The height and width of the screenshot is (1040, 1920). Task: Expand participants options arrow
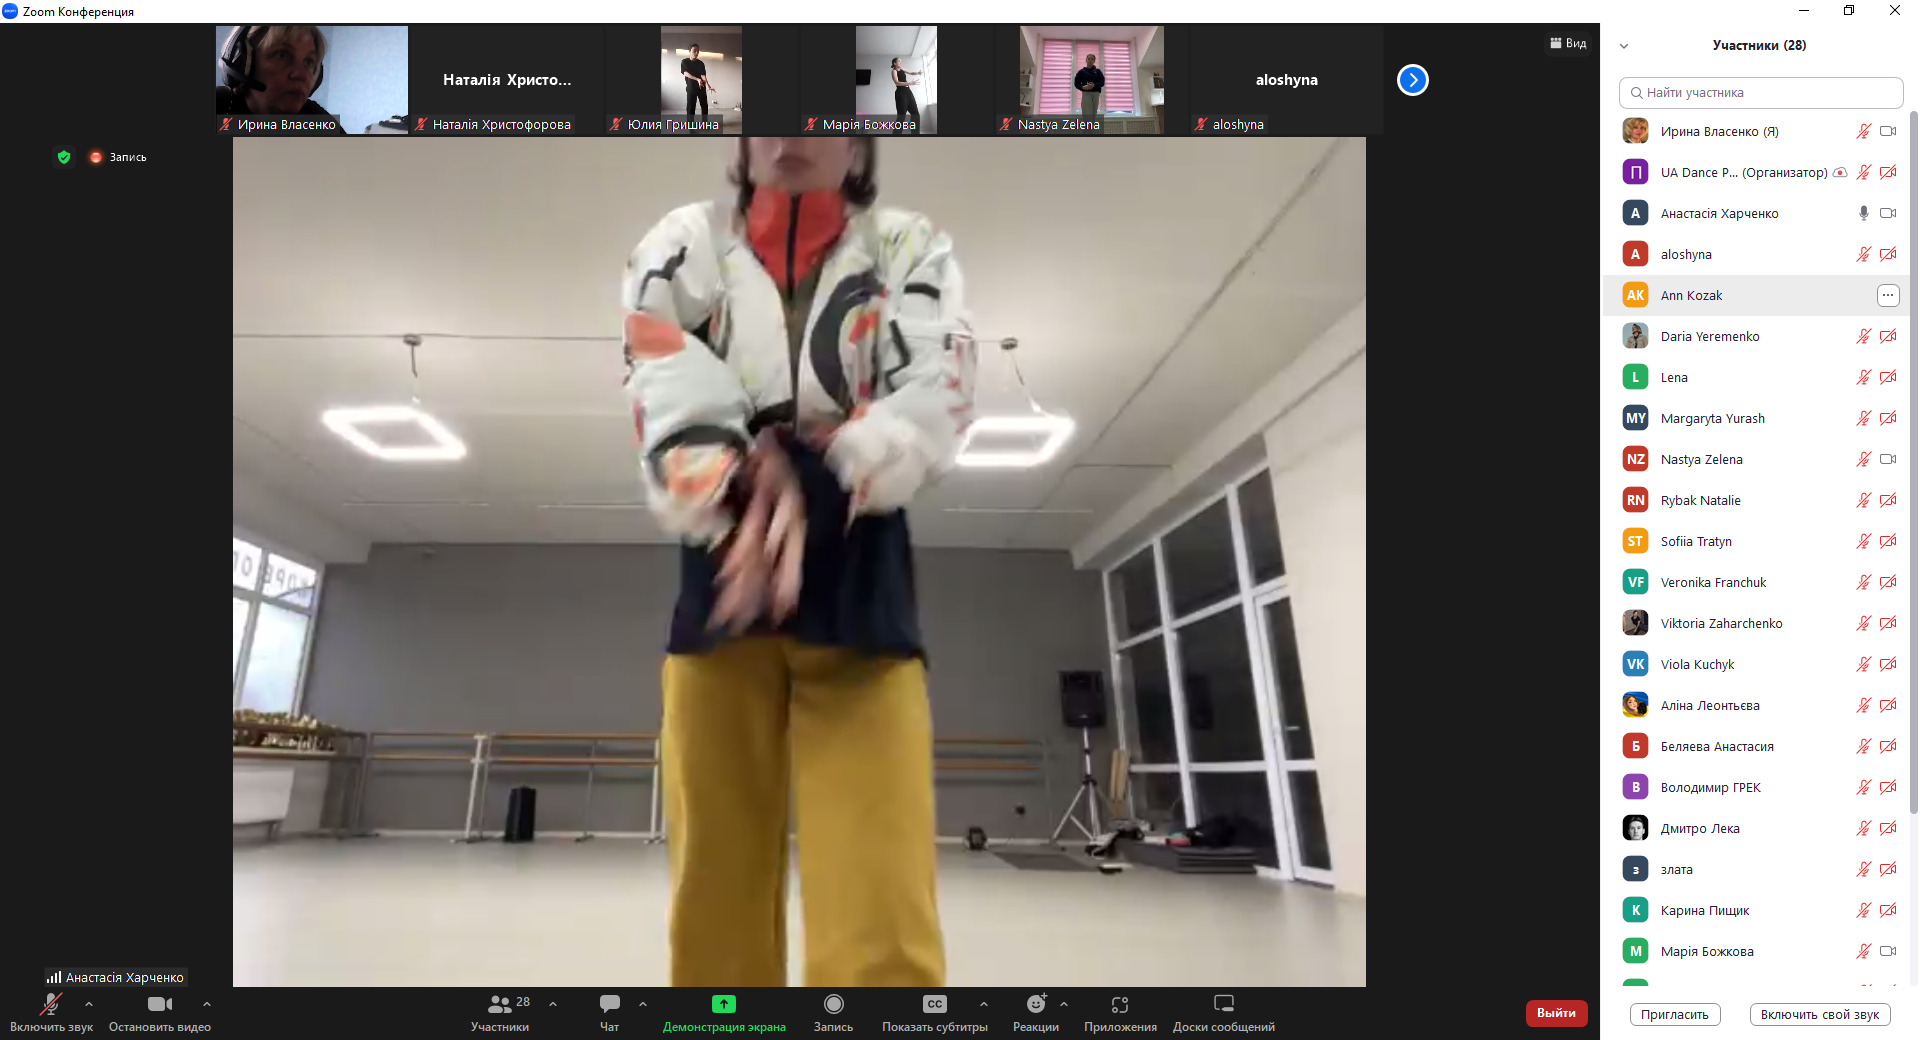[553, 1004]
